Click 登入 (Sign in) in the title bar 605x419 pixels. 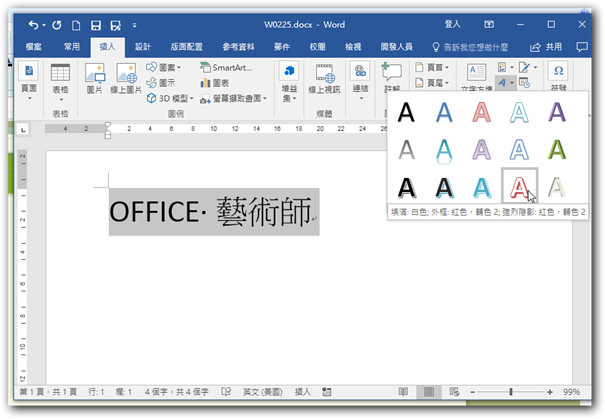pos(452,24)
